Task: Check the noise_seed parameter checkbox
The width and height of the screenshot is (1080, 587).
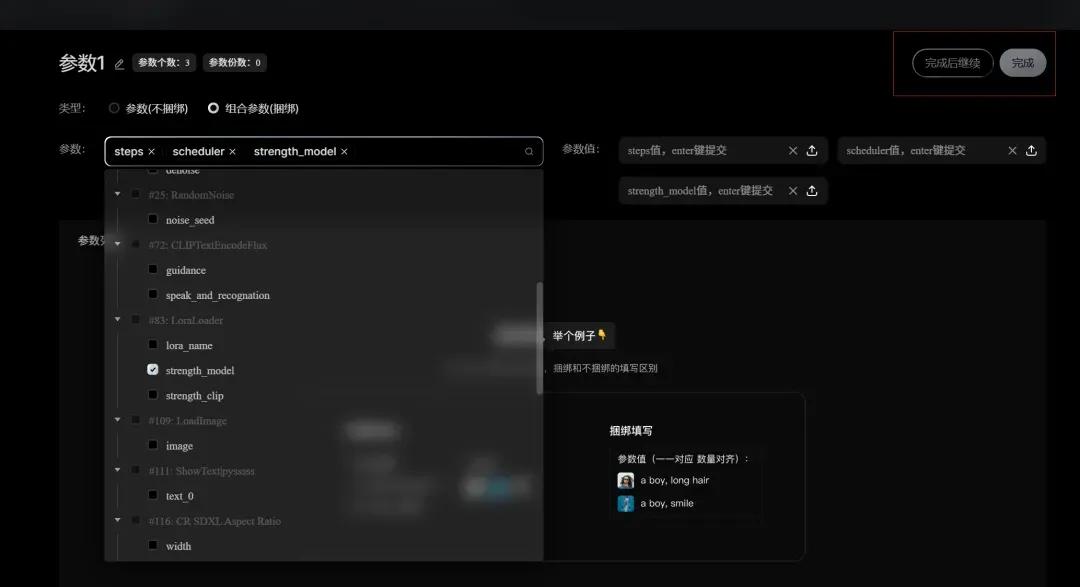Action: point(153,219)
